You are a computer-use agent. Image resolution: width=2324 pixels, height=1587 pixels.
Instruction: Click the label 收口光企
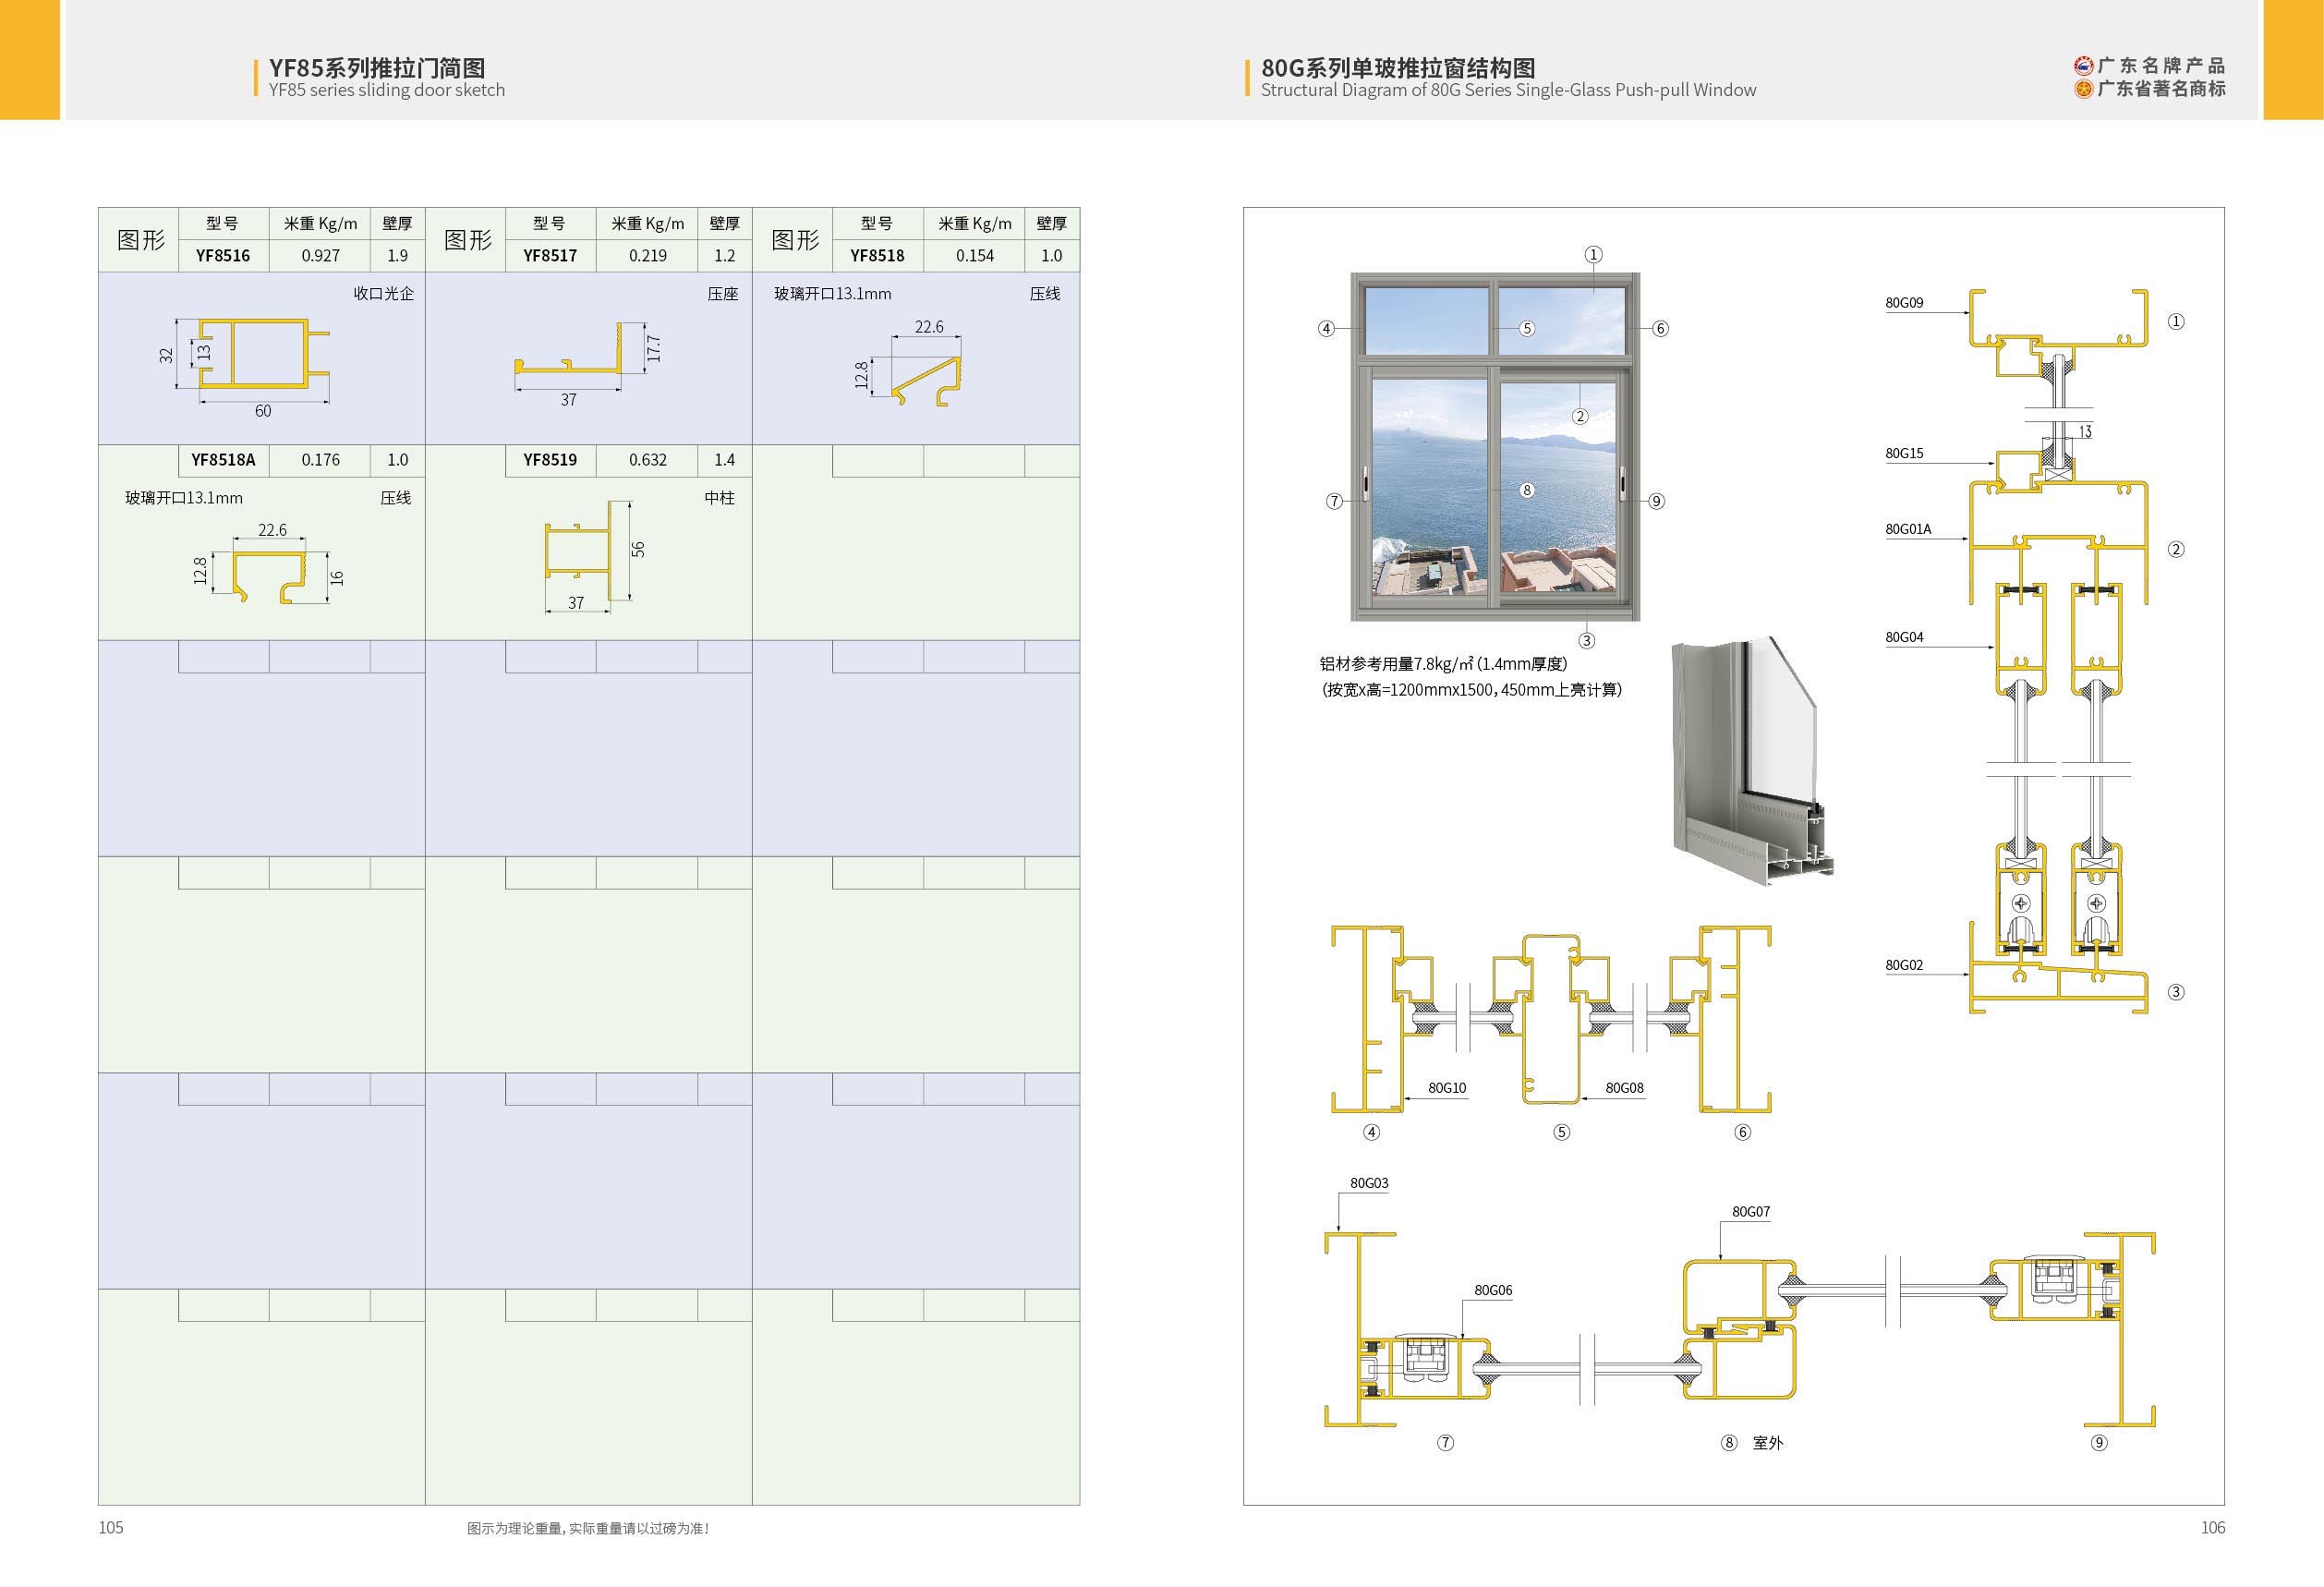[x=384, y=294]
